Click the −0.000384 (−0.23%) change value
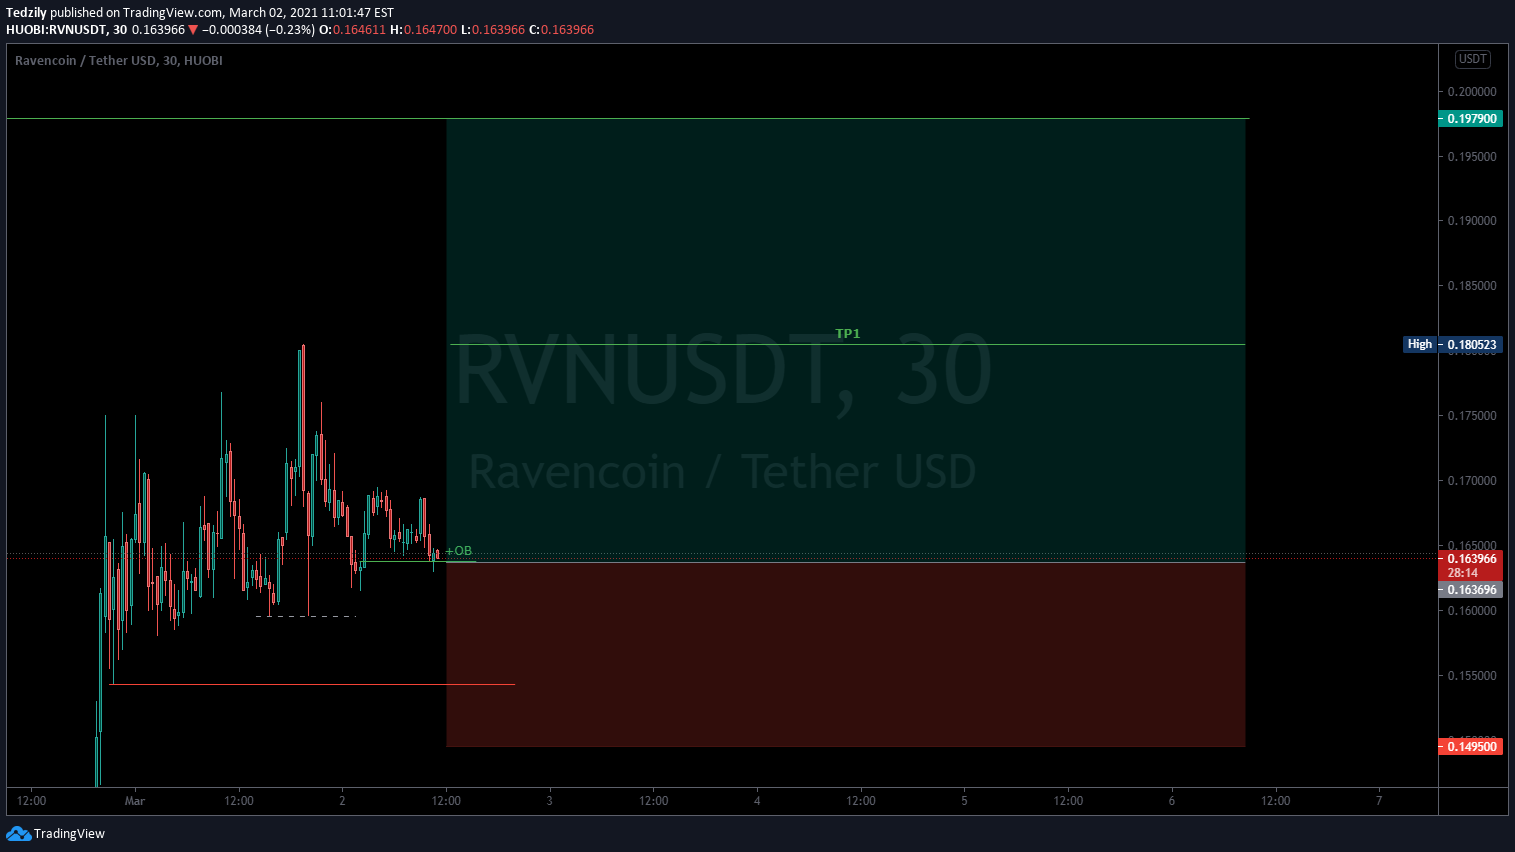This screenshot has height=852, width=1515. point(258,30)
